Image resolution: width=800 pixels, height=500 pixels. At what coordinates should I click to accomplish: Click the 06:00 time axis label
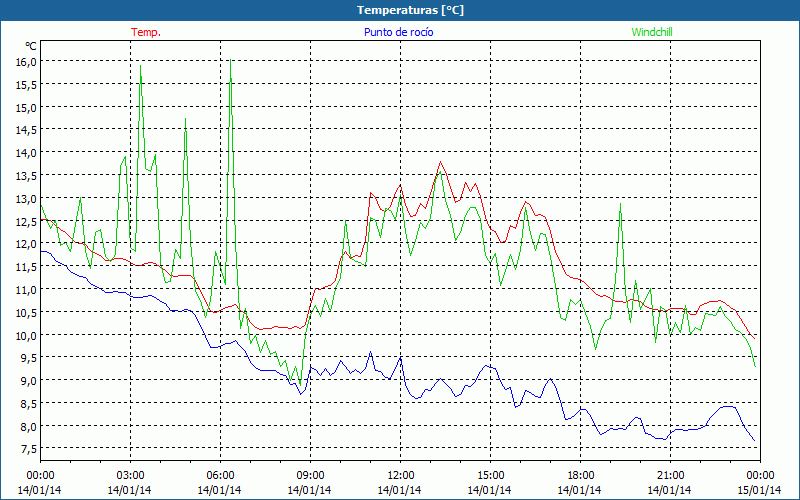coord(220,476)
